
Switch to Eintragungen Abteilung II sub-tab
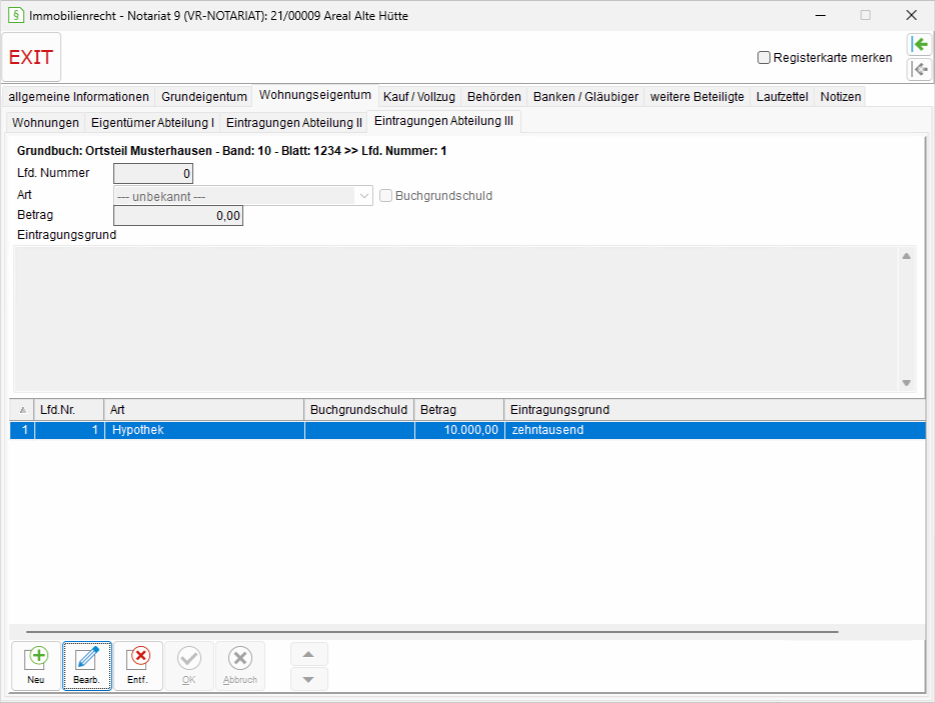(x=294, y=122)
